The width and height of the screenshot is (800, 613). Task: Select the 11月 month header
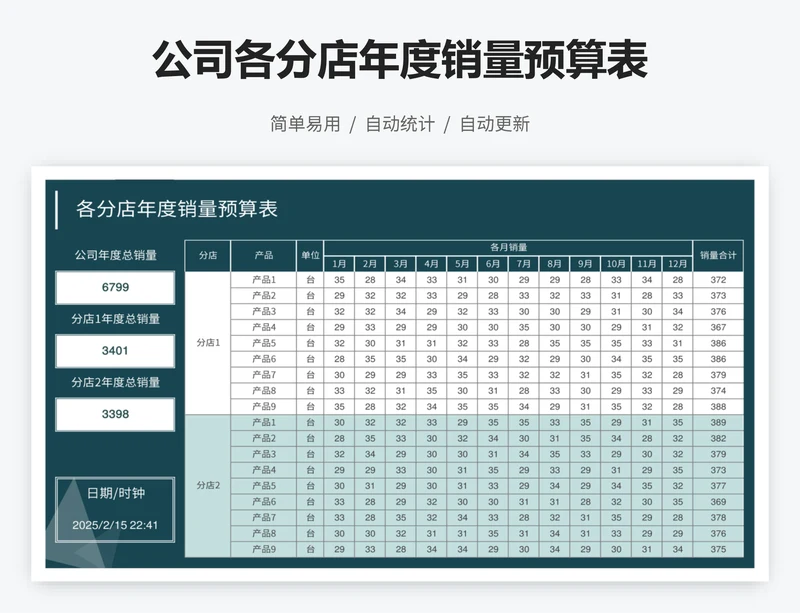(647, 264)
